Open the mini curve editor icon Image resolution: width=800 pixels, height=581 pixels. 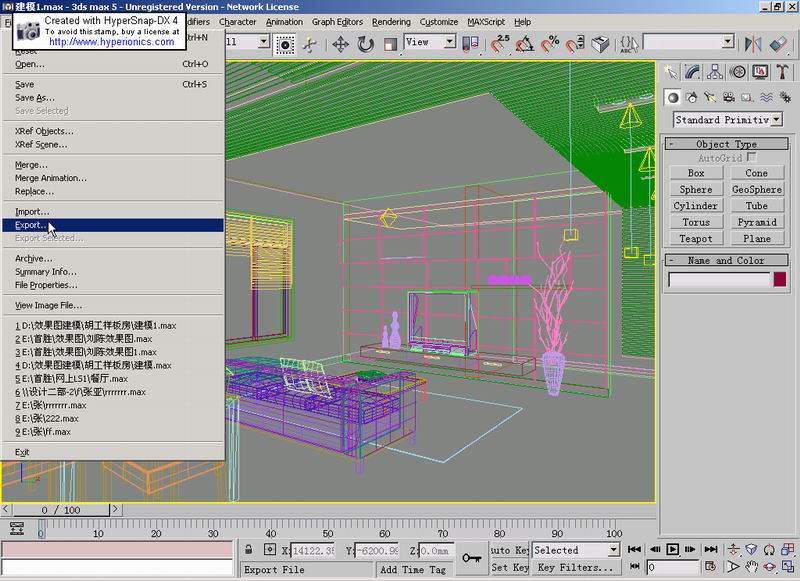(x=17, y=528)
